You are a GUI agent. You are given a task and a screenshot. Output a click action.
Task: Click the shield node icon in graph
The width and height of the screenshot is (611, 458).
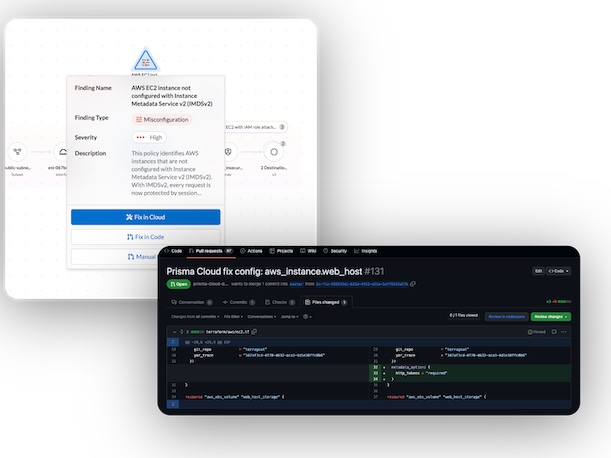pos(230,152)
